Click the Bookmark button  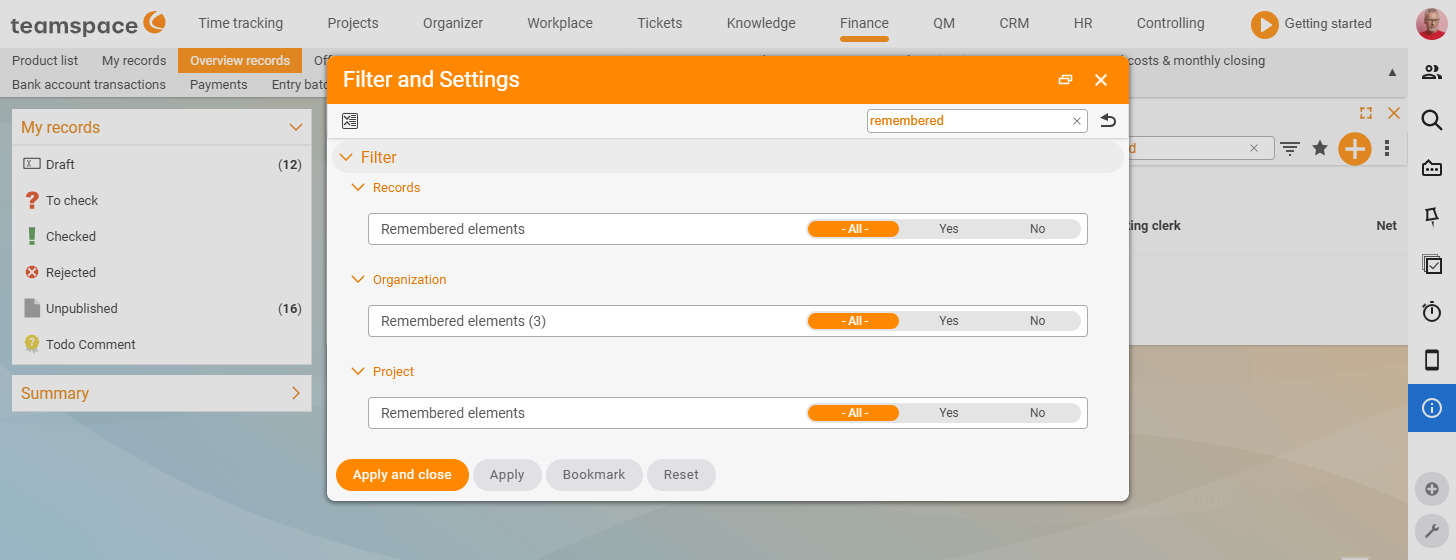tap(594, 475)
